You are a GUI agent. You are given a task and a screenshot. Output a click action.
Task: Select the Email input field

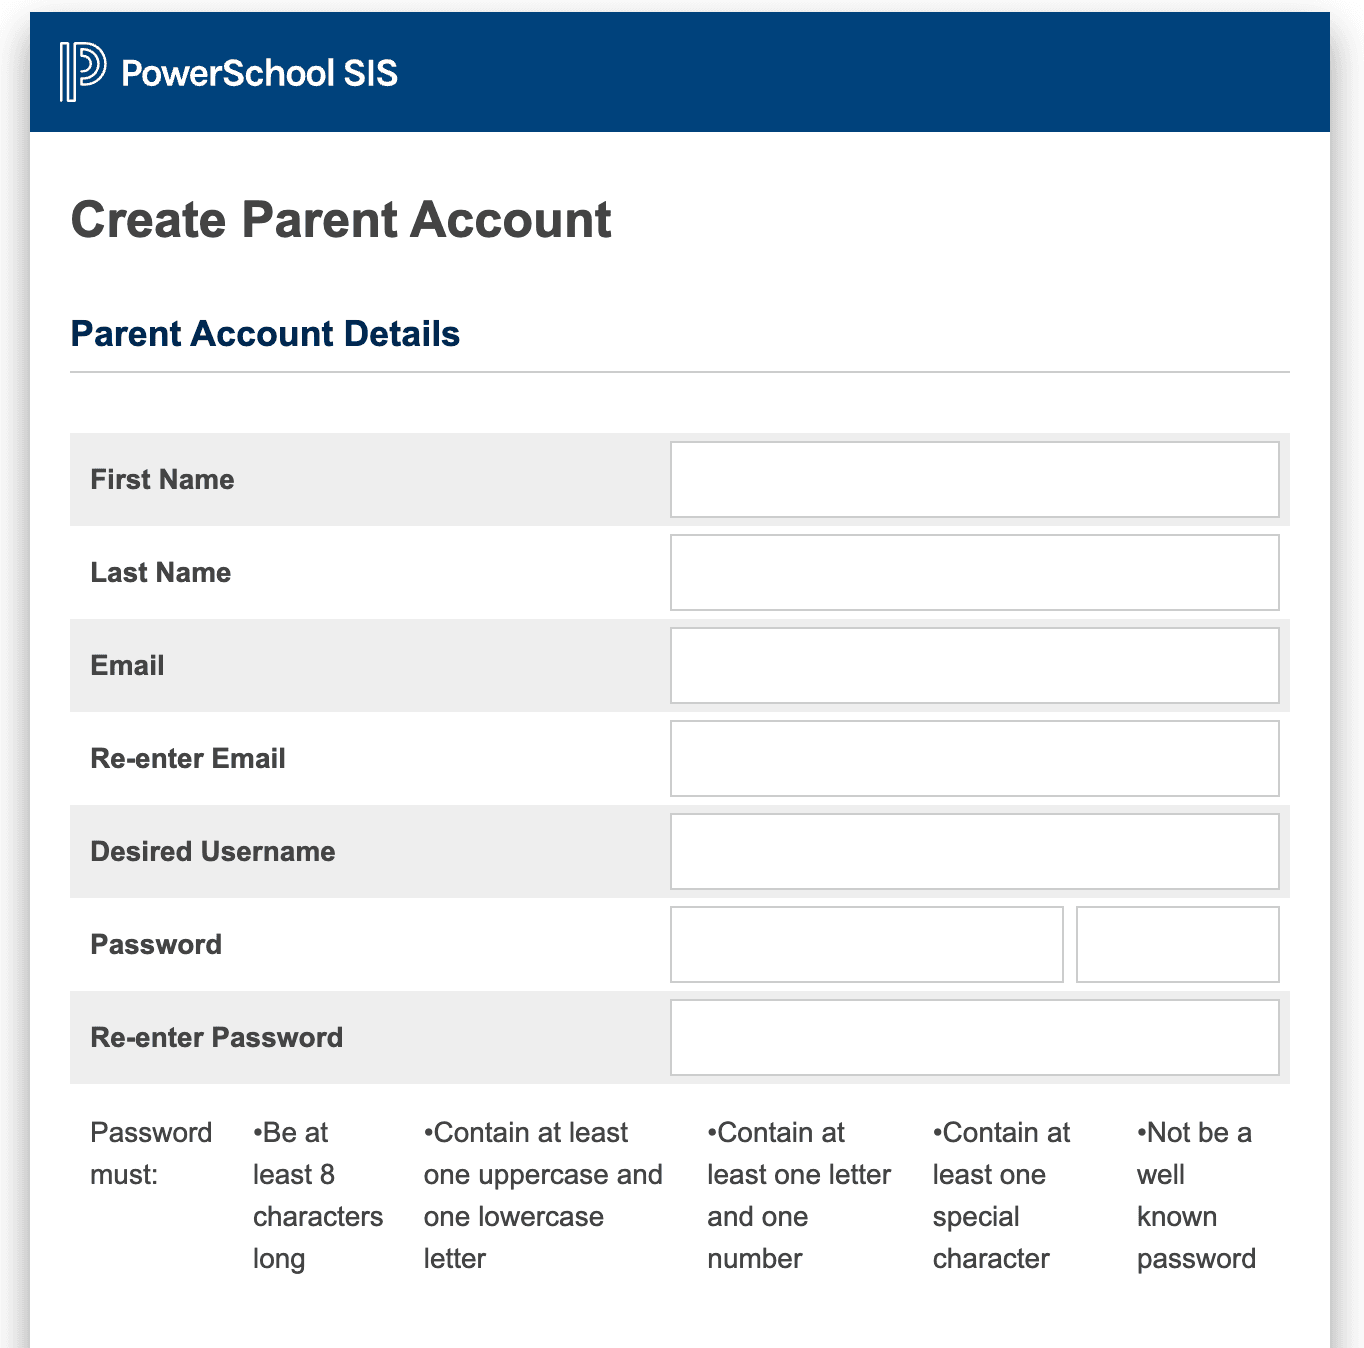click(974, 665)
